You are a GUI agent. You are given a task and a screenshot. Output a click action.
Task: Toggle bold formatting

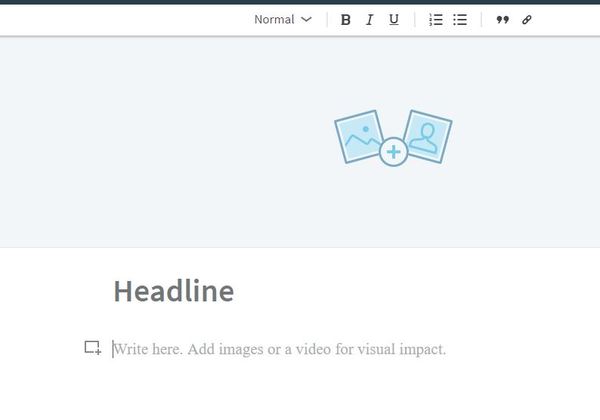coord(346,20)
